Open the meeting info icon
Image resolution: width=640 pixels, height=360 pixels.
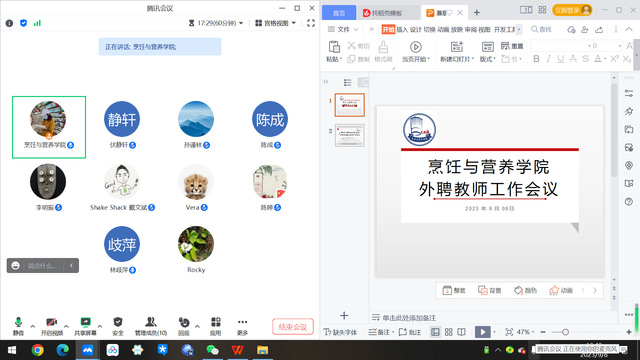[9, 23]
